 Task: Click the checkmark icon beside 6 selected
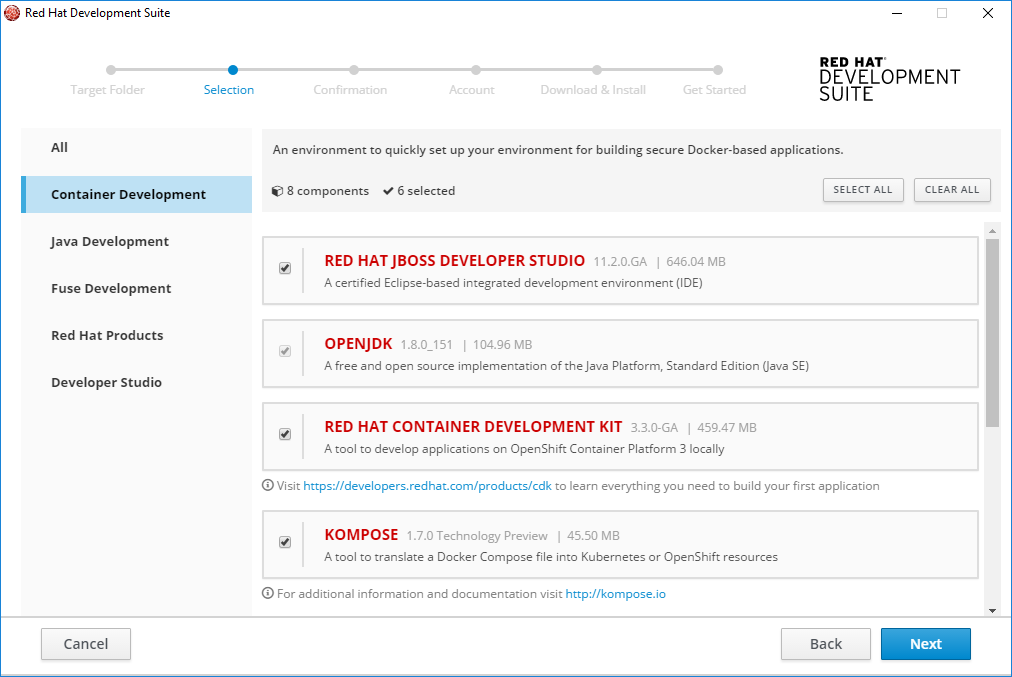(x=388, y=190)
